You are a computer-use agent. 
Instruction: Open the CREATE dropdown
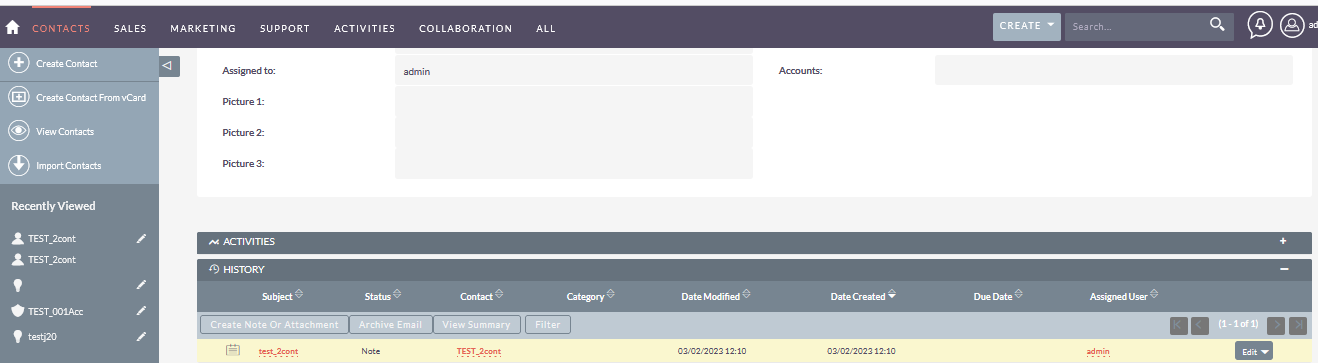(1026, 26)
